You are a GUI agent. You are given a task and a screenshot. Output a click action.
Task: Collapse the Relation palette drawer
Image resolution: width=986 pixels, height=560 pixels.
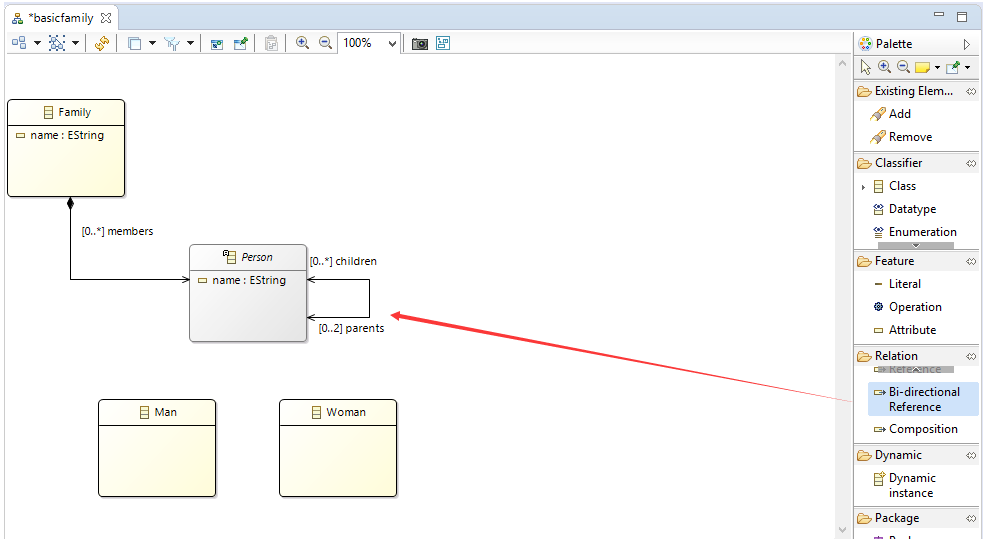point(916,356)
